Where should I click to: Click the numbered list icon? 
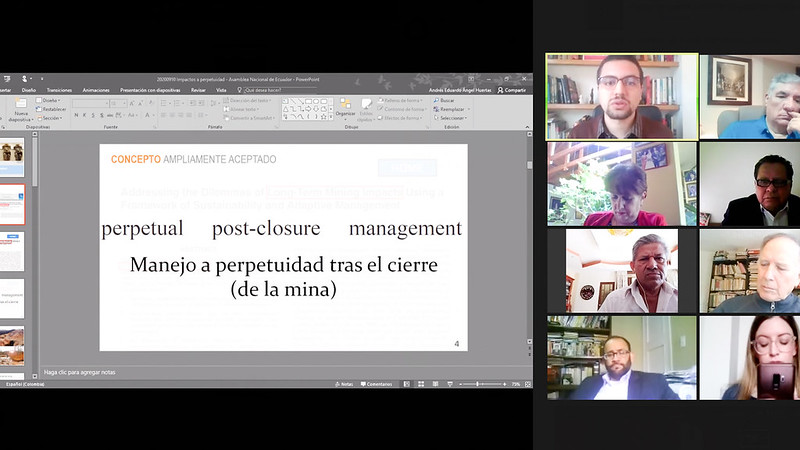[x=178, y=103]
